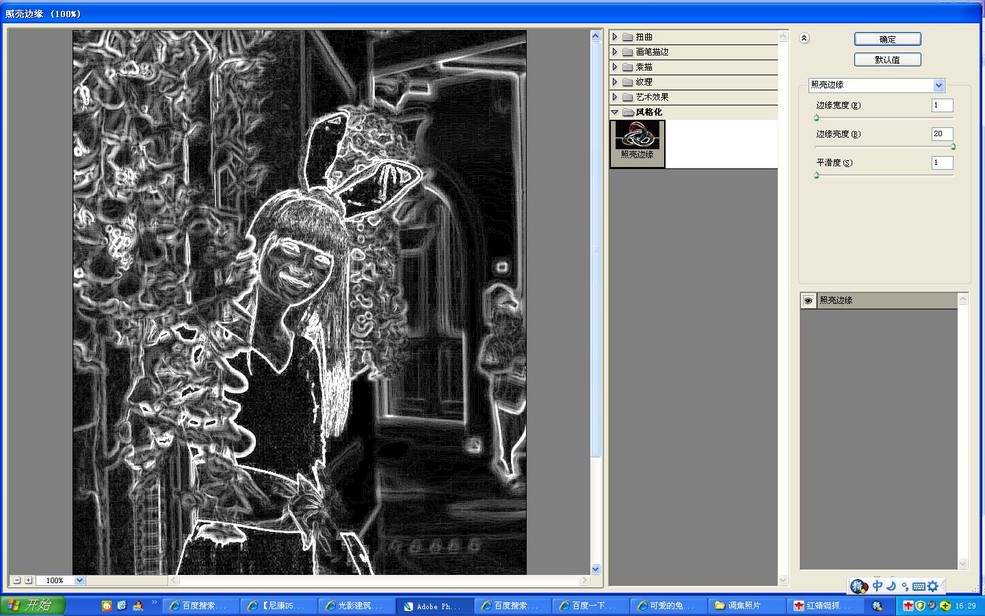
Task: Select the 照亮边缘 (Glowing Edges) filter thumbnail
Action: coord(636,143)
